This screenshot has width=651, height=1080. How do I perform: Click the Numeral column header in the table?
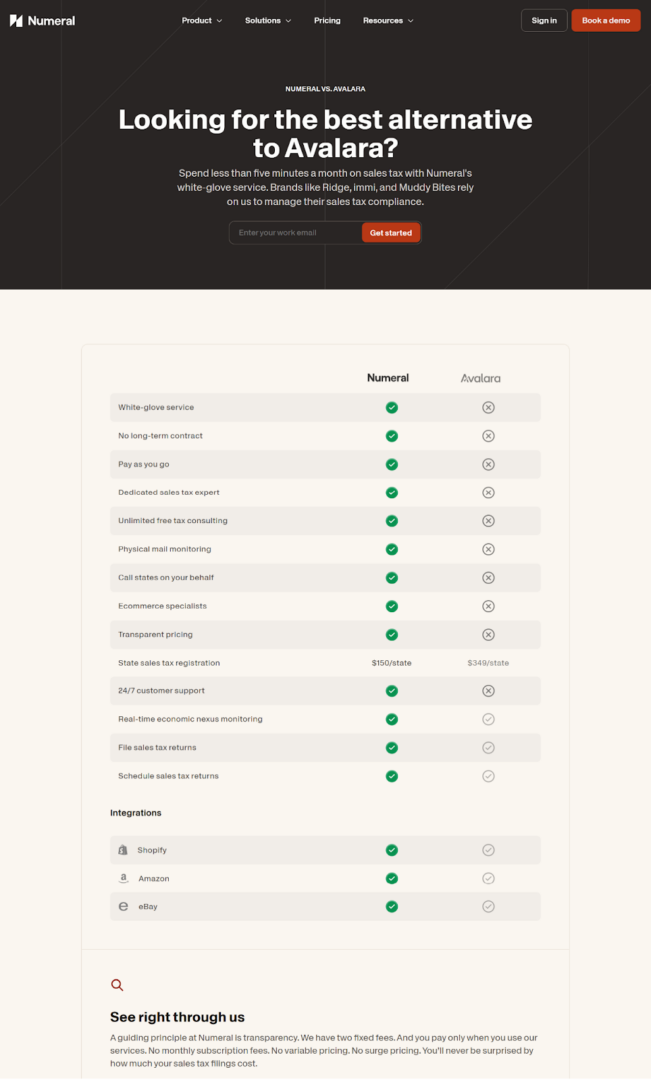388,377
